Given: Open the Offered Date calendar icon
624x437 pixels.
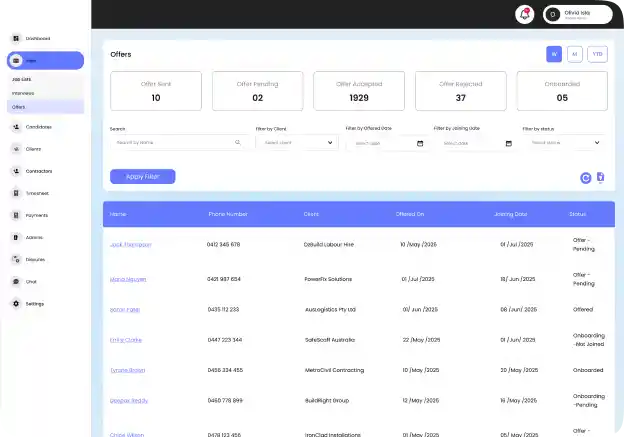Looking at the screenshot, I should click(x=420, y=143).
